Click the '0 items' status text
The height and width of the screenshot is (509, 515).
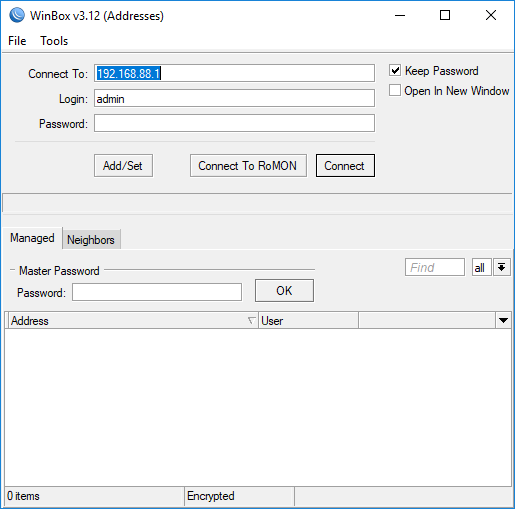click(x=23, y=496)
